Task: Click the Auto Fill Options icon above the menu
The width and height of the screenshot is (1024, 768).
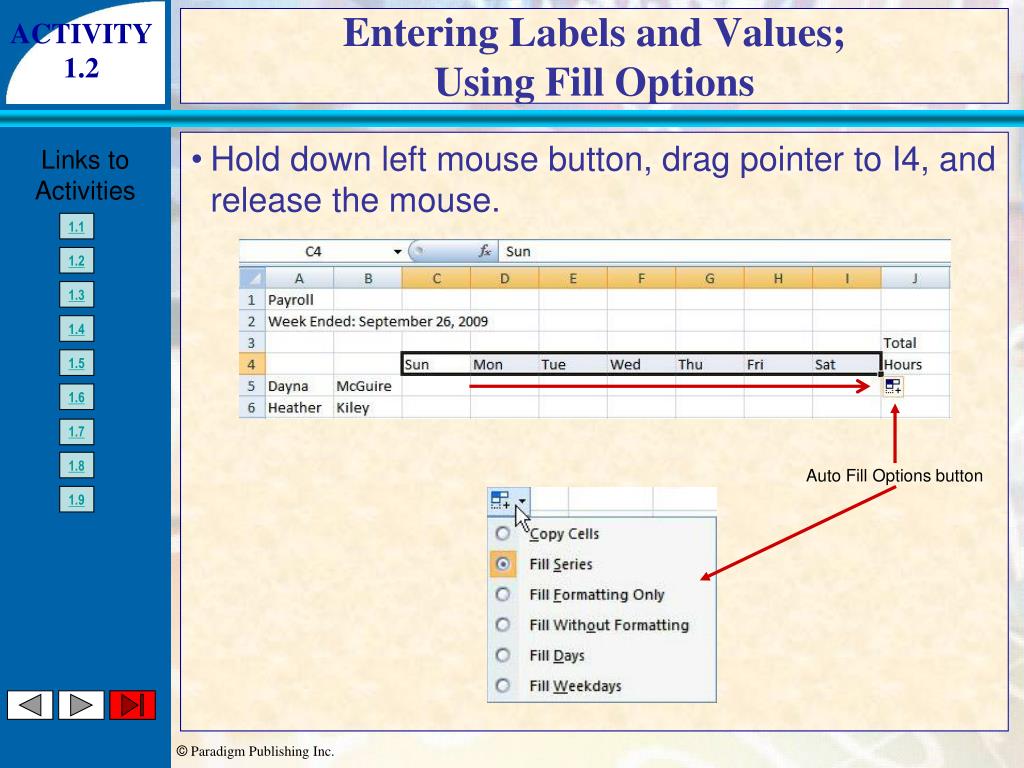Action: pyautogui.click(x=500, y=500)
